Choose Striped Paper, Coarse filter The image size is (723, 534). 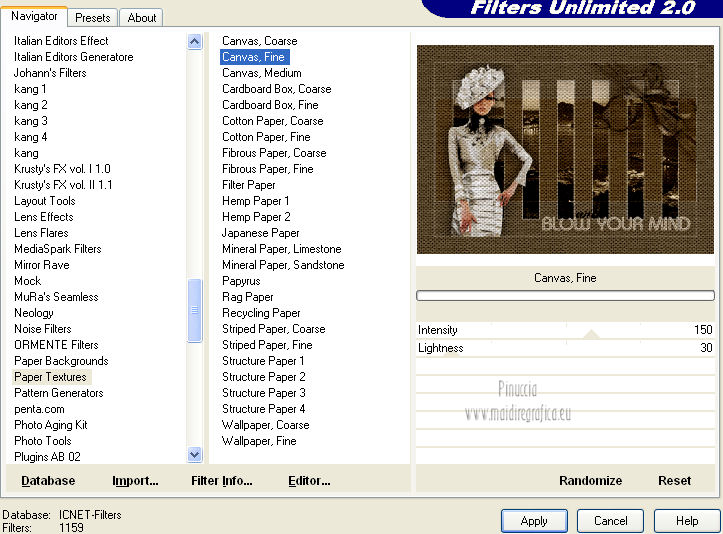(x=273, y=329)
